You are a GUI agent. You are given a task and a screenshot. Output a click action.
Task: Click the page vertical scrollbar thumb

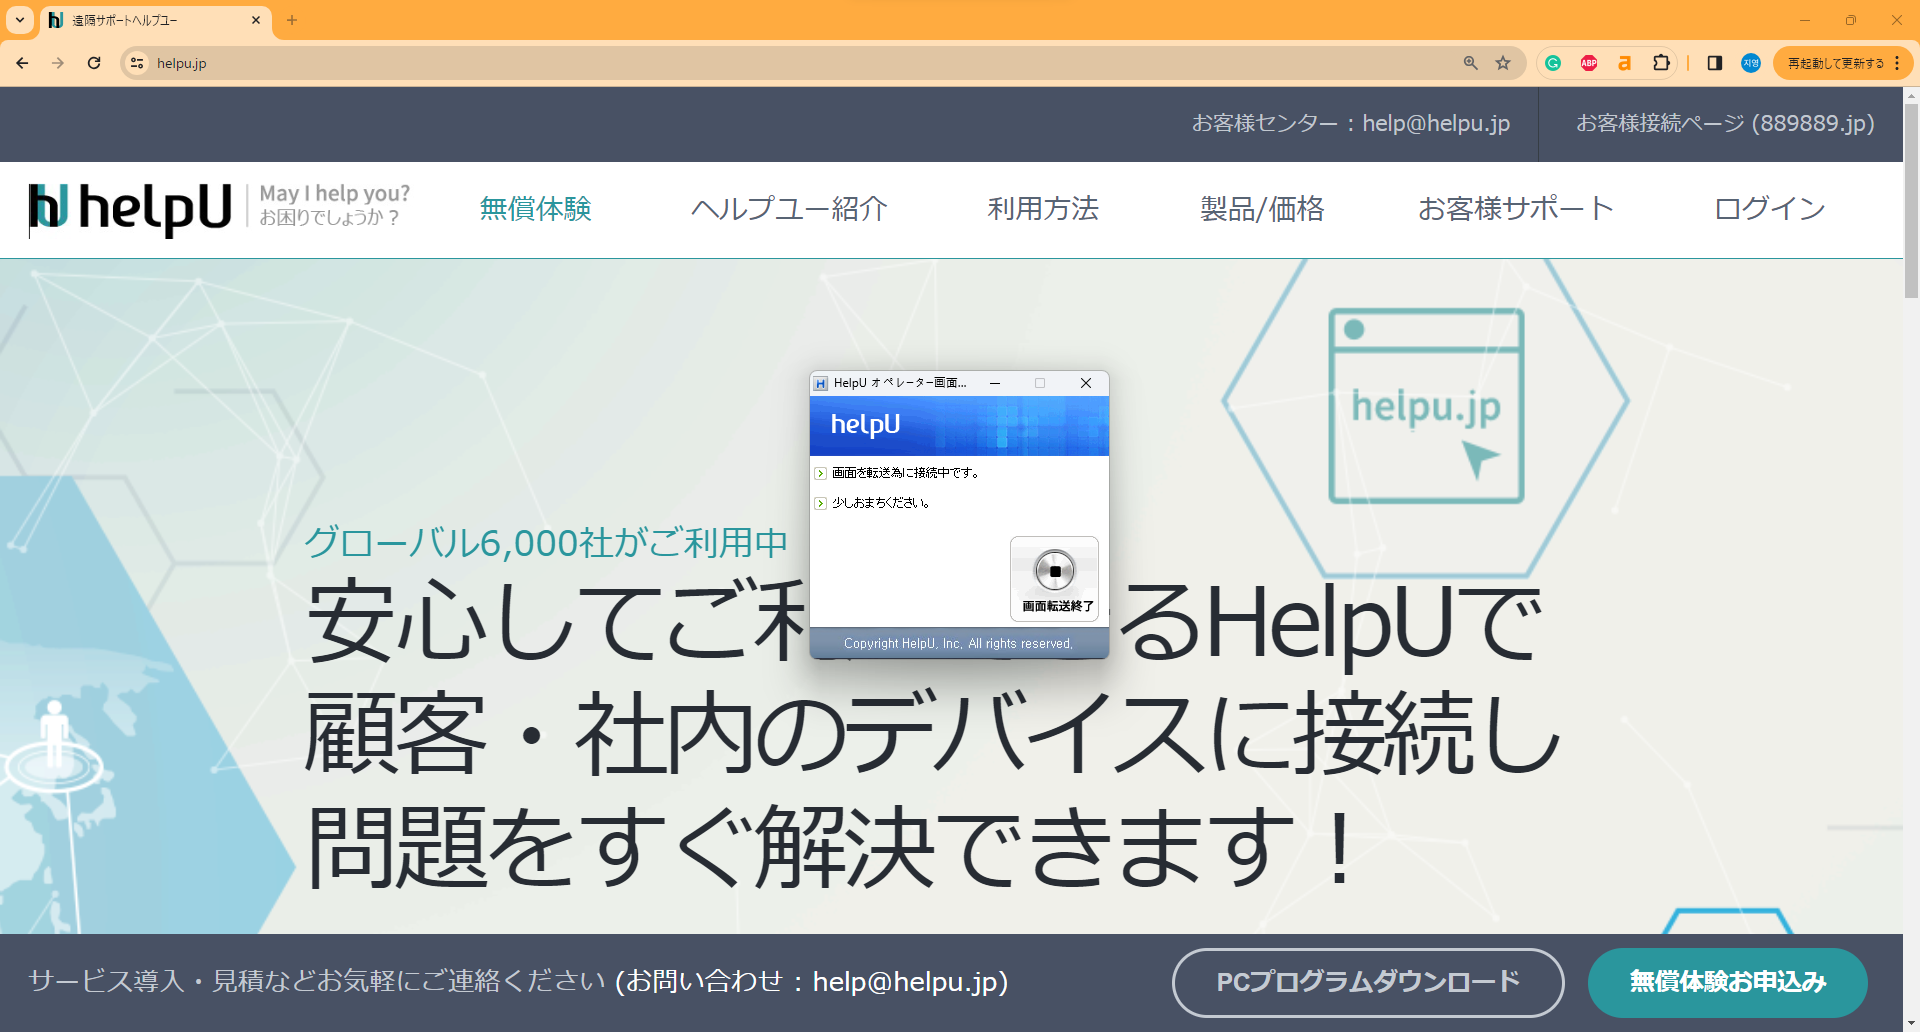1911,200
